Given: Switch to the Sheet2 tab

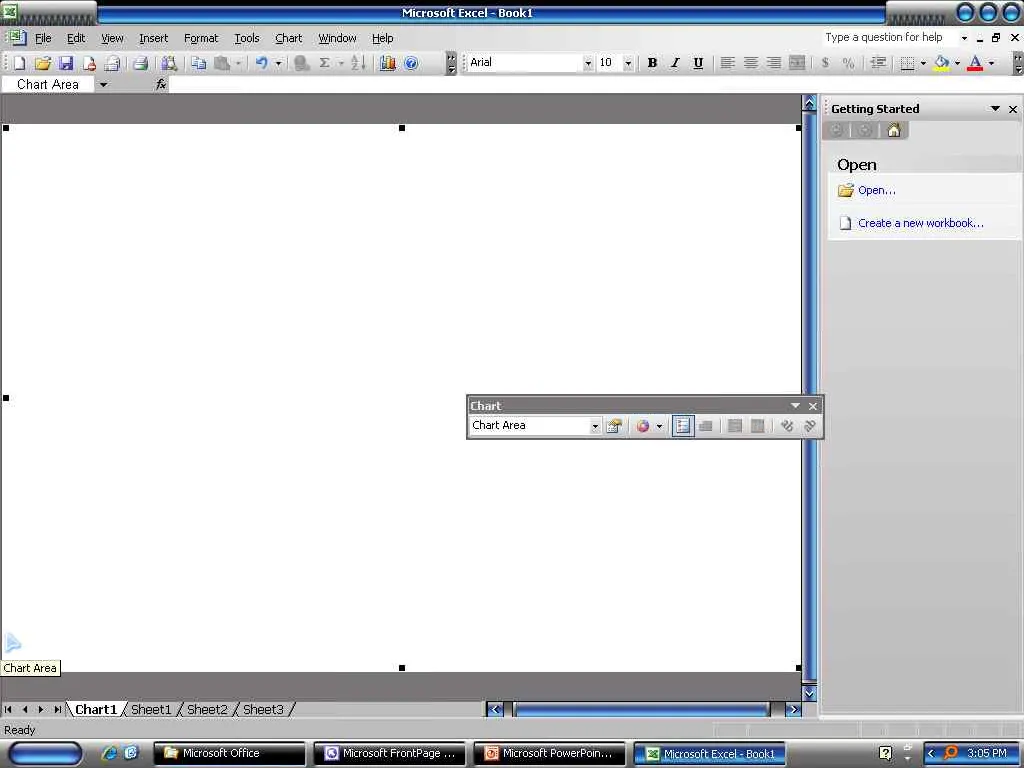Looking at the screenshot, I should (207, 709).
